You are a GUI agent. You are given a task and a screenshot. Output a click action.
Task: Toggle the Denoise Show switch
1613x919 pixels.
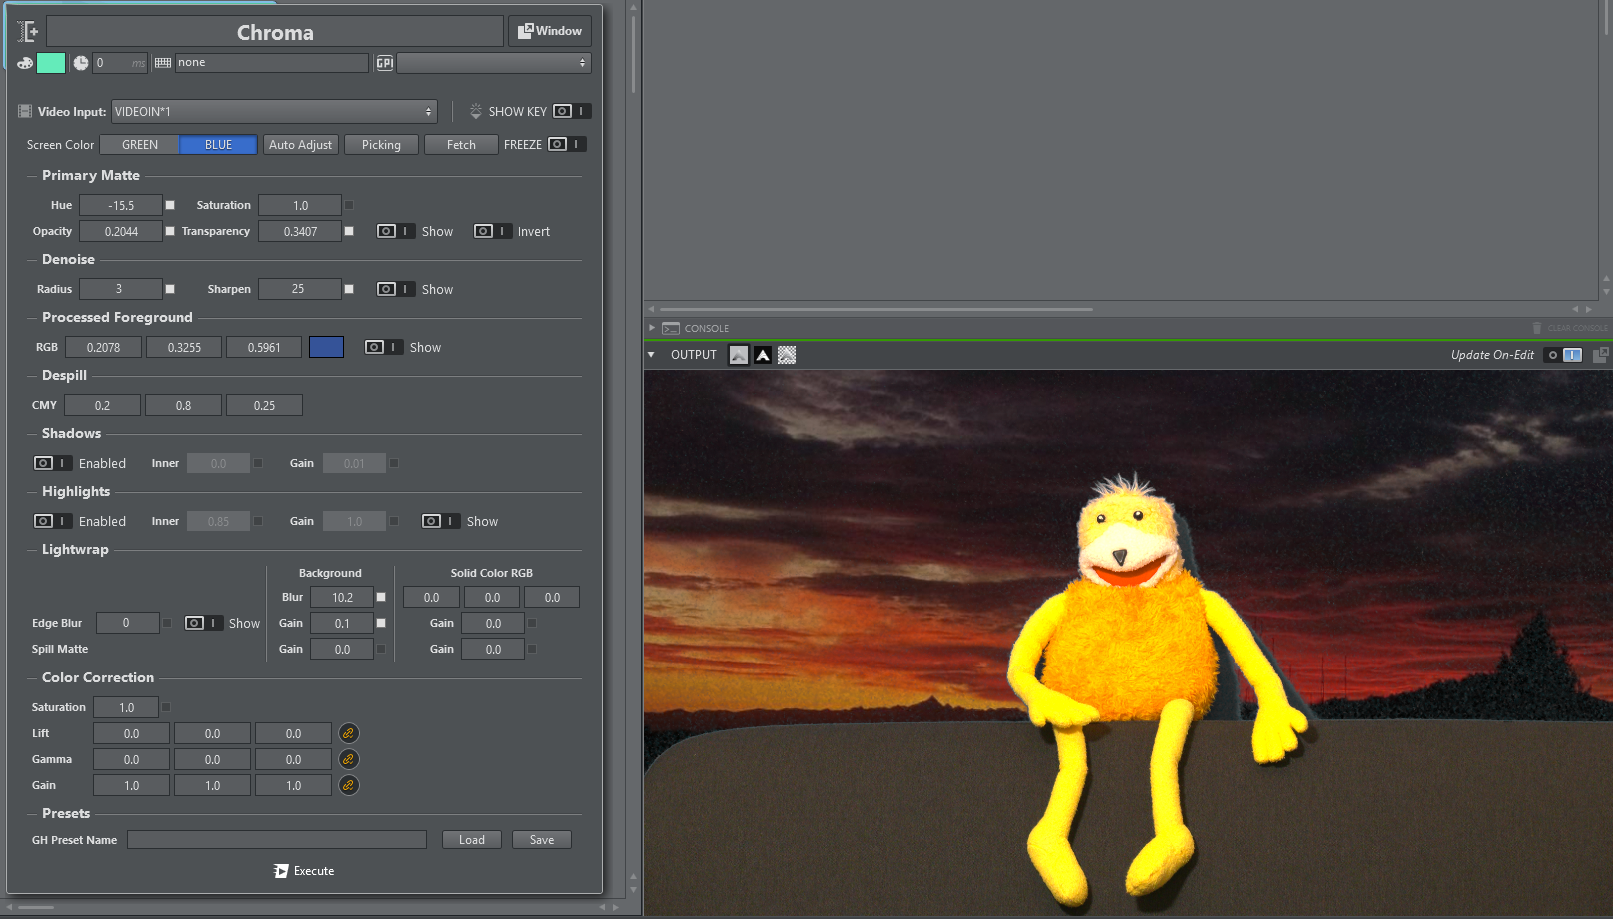click(x=395, y=289)
